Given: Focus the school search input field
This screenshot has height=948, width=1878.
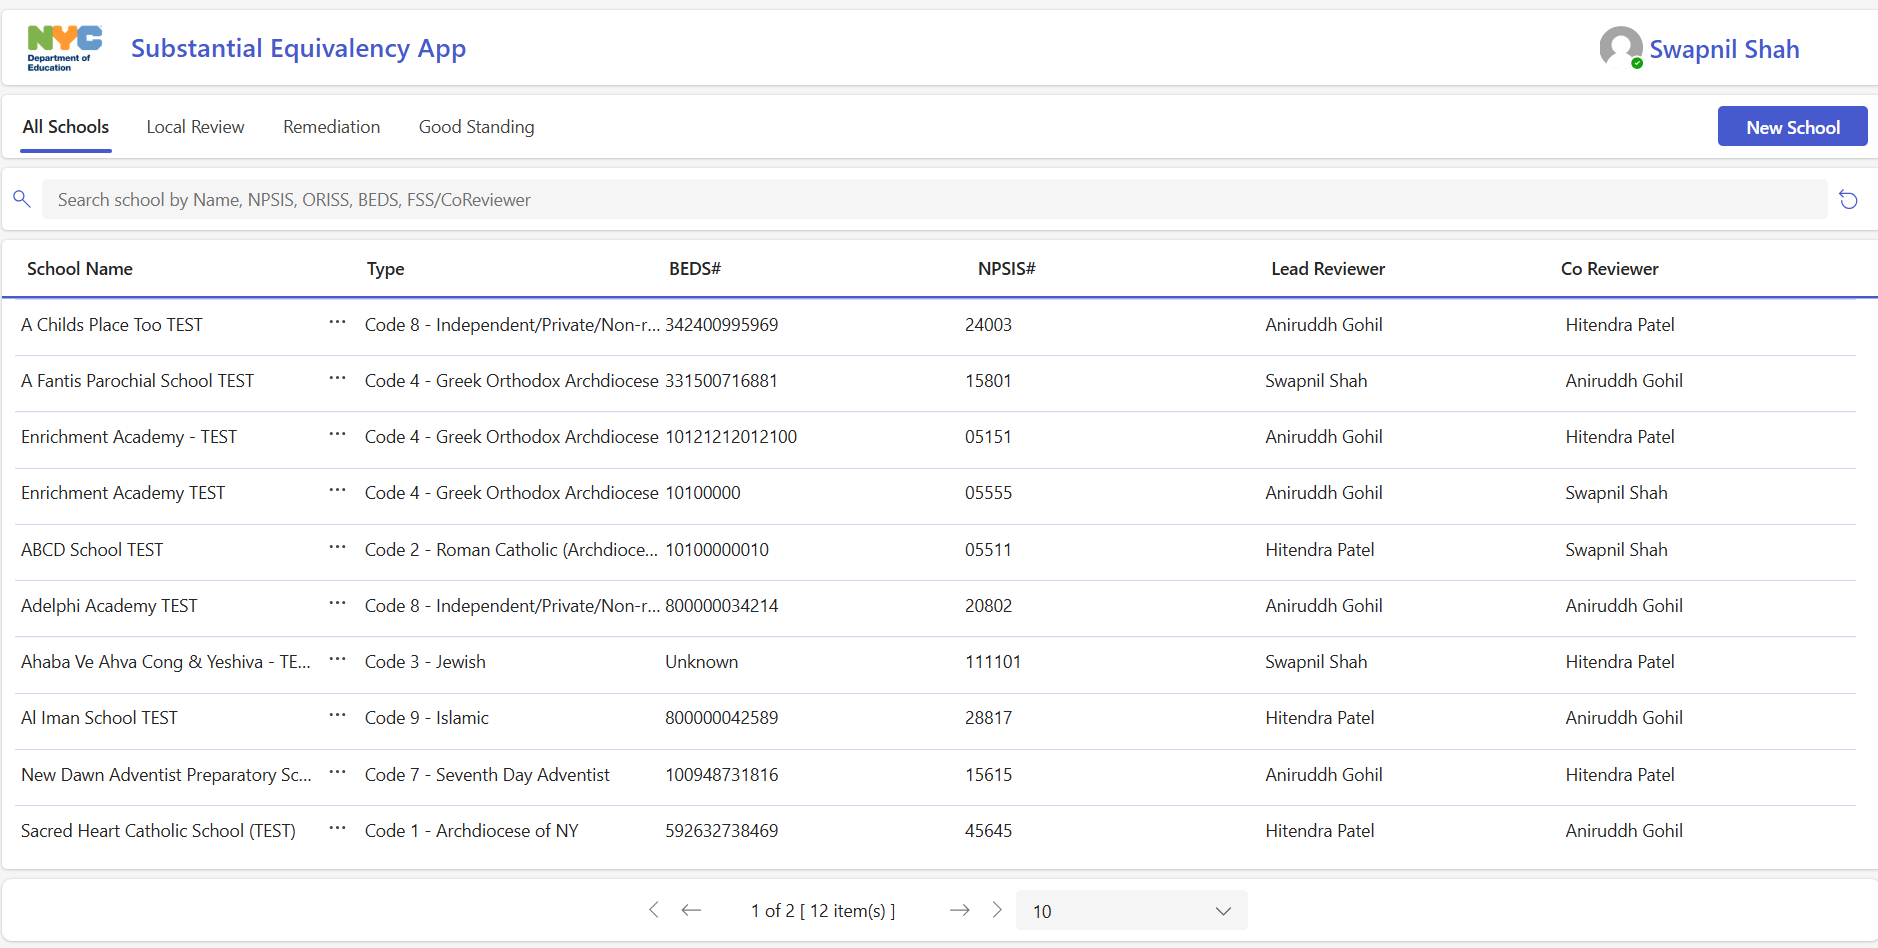Looking at the screenshot, I should coord(934,200).
